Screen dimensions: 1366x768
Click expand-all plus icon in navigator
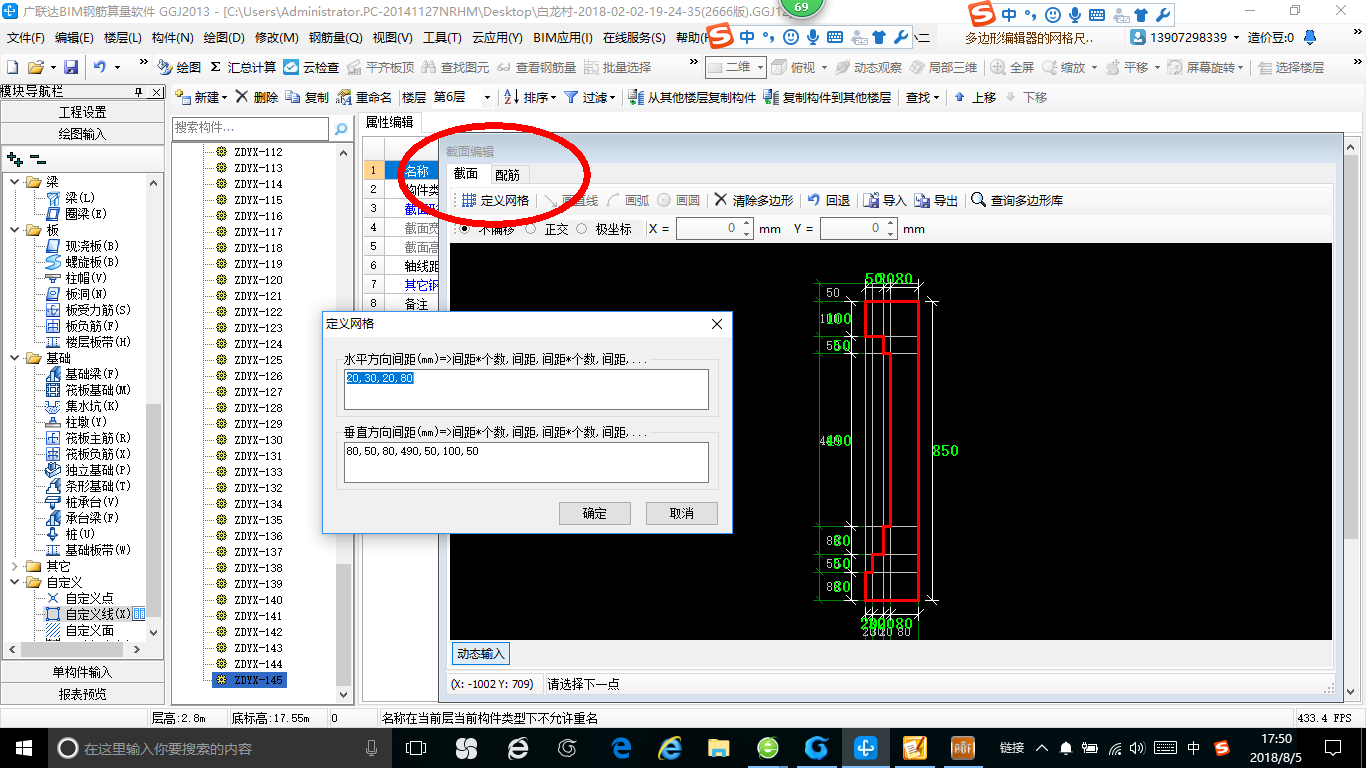(x=15, y=158)
